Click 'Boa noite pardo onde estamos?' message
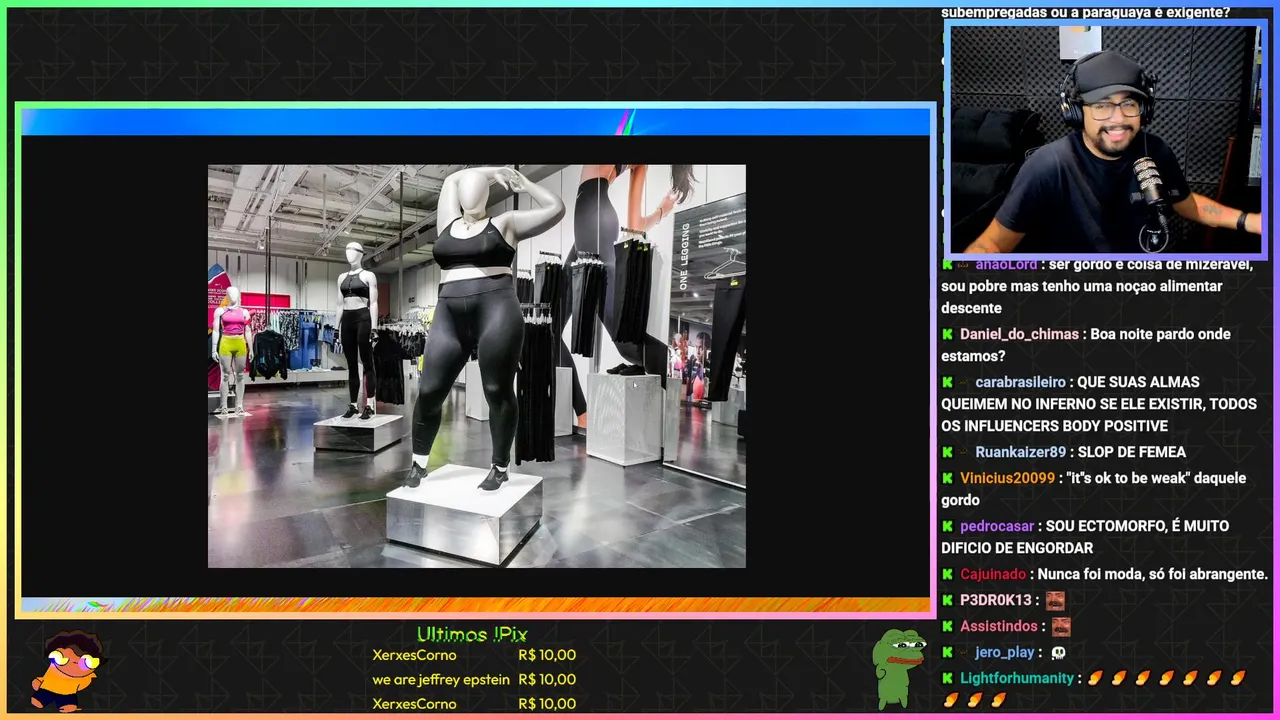 1086,345
